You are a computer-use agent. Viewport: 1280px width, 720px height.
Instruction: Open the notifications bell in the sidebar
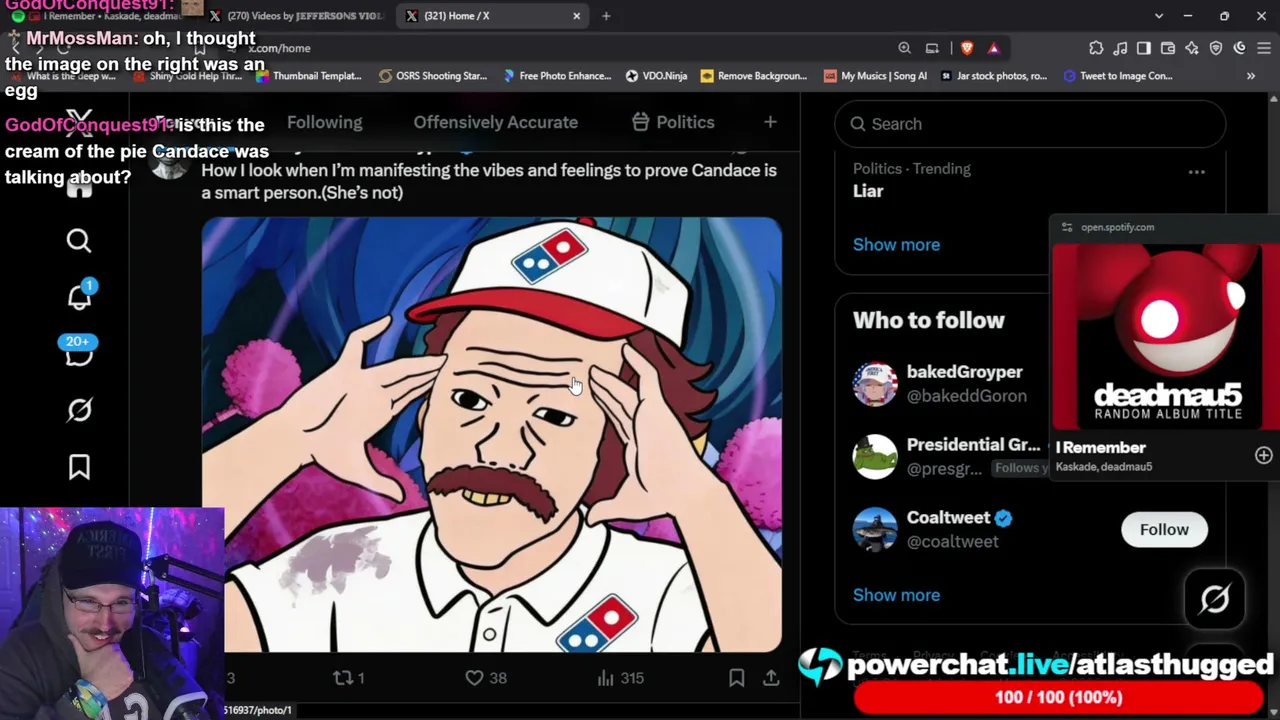pos(79,297)
